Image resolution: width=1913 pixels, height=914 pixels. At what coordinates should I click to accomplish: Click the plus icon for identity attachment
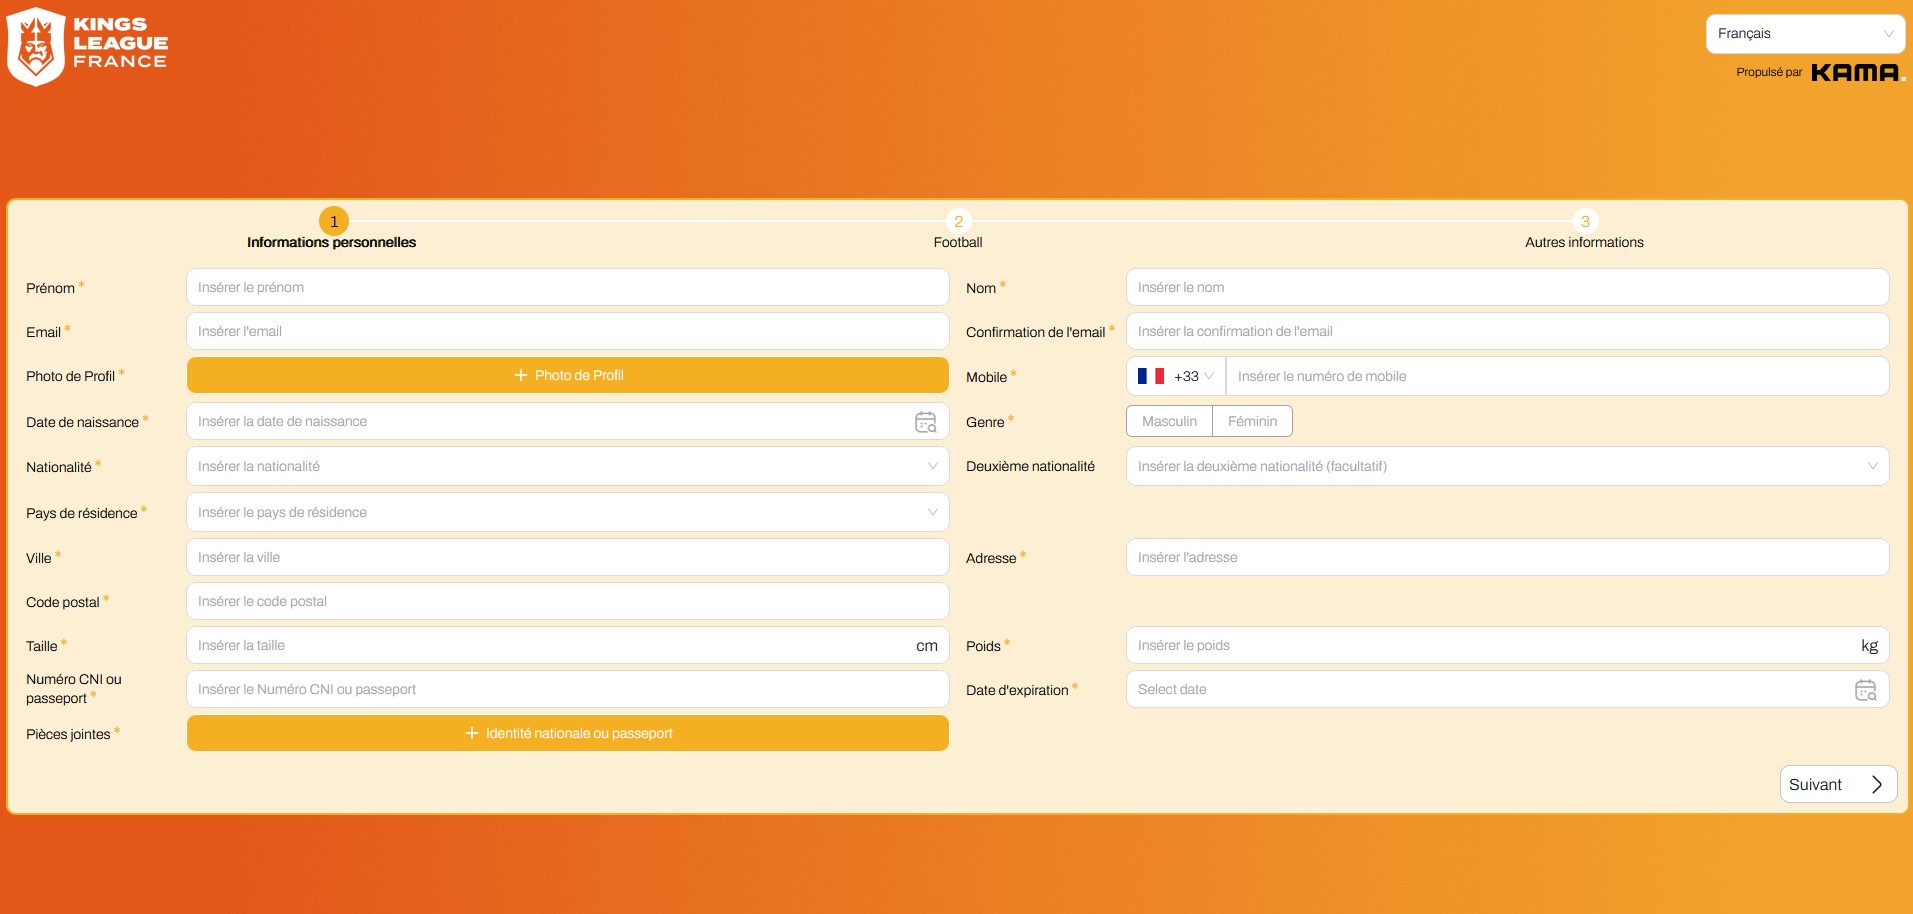click(472, 734)
